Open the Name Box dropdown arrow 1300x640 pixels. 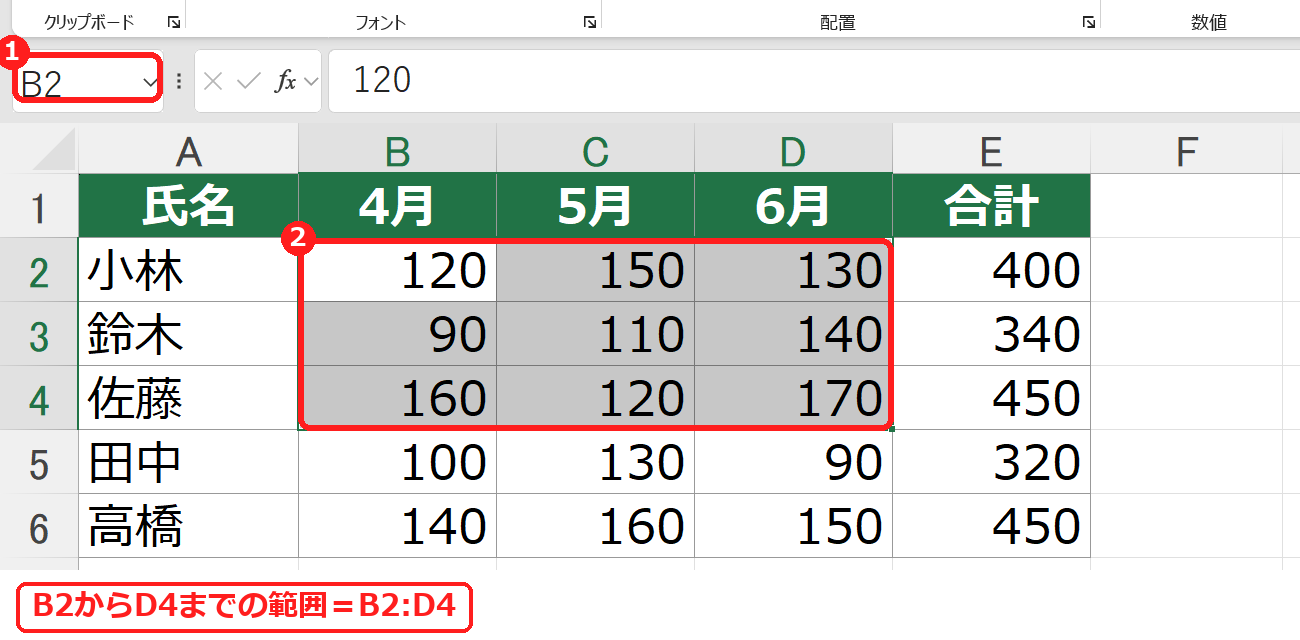150,83
